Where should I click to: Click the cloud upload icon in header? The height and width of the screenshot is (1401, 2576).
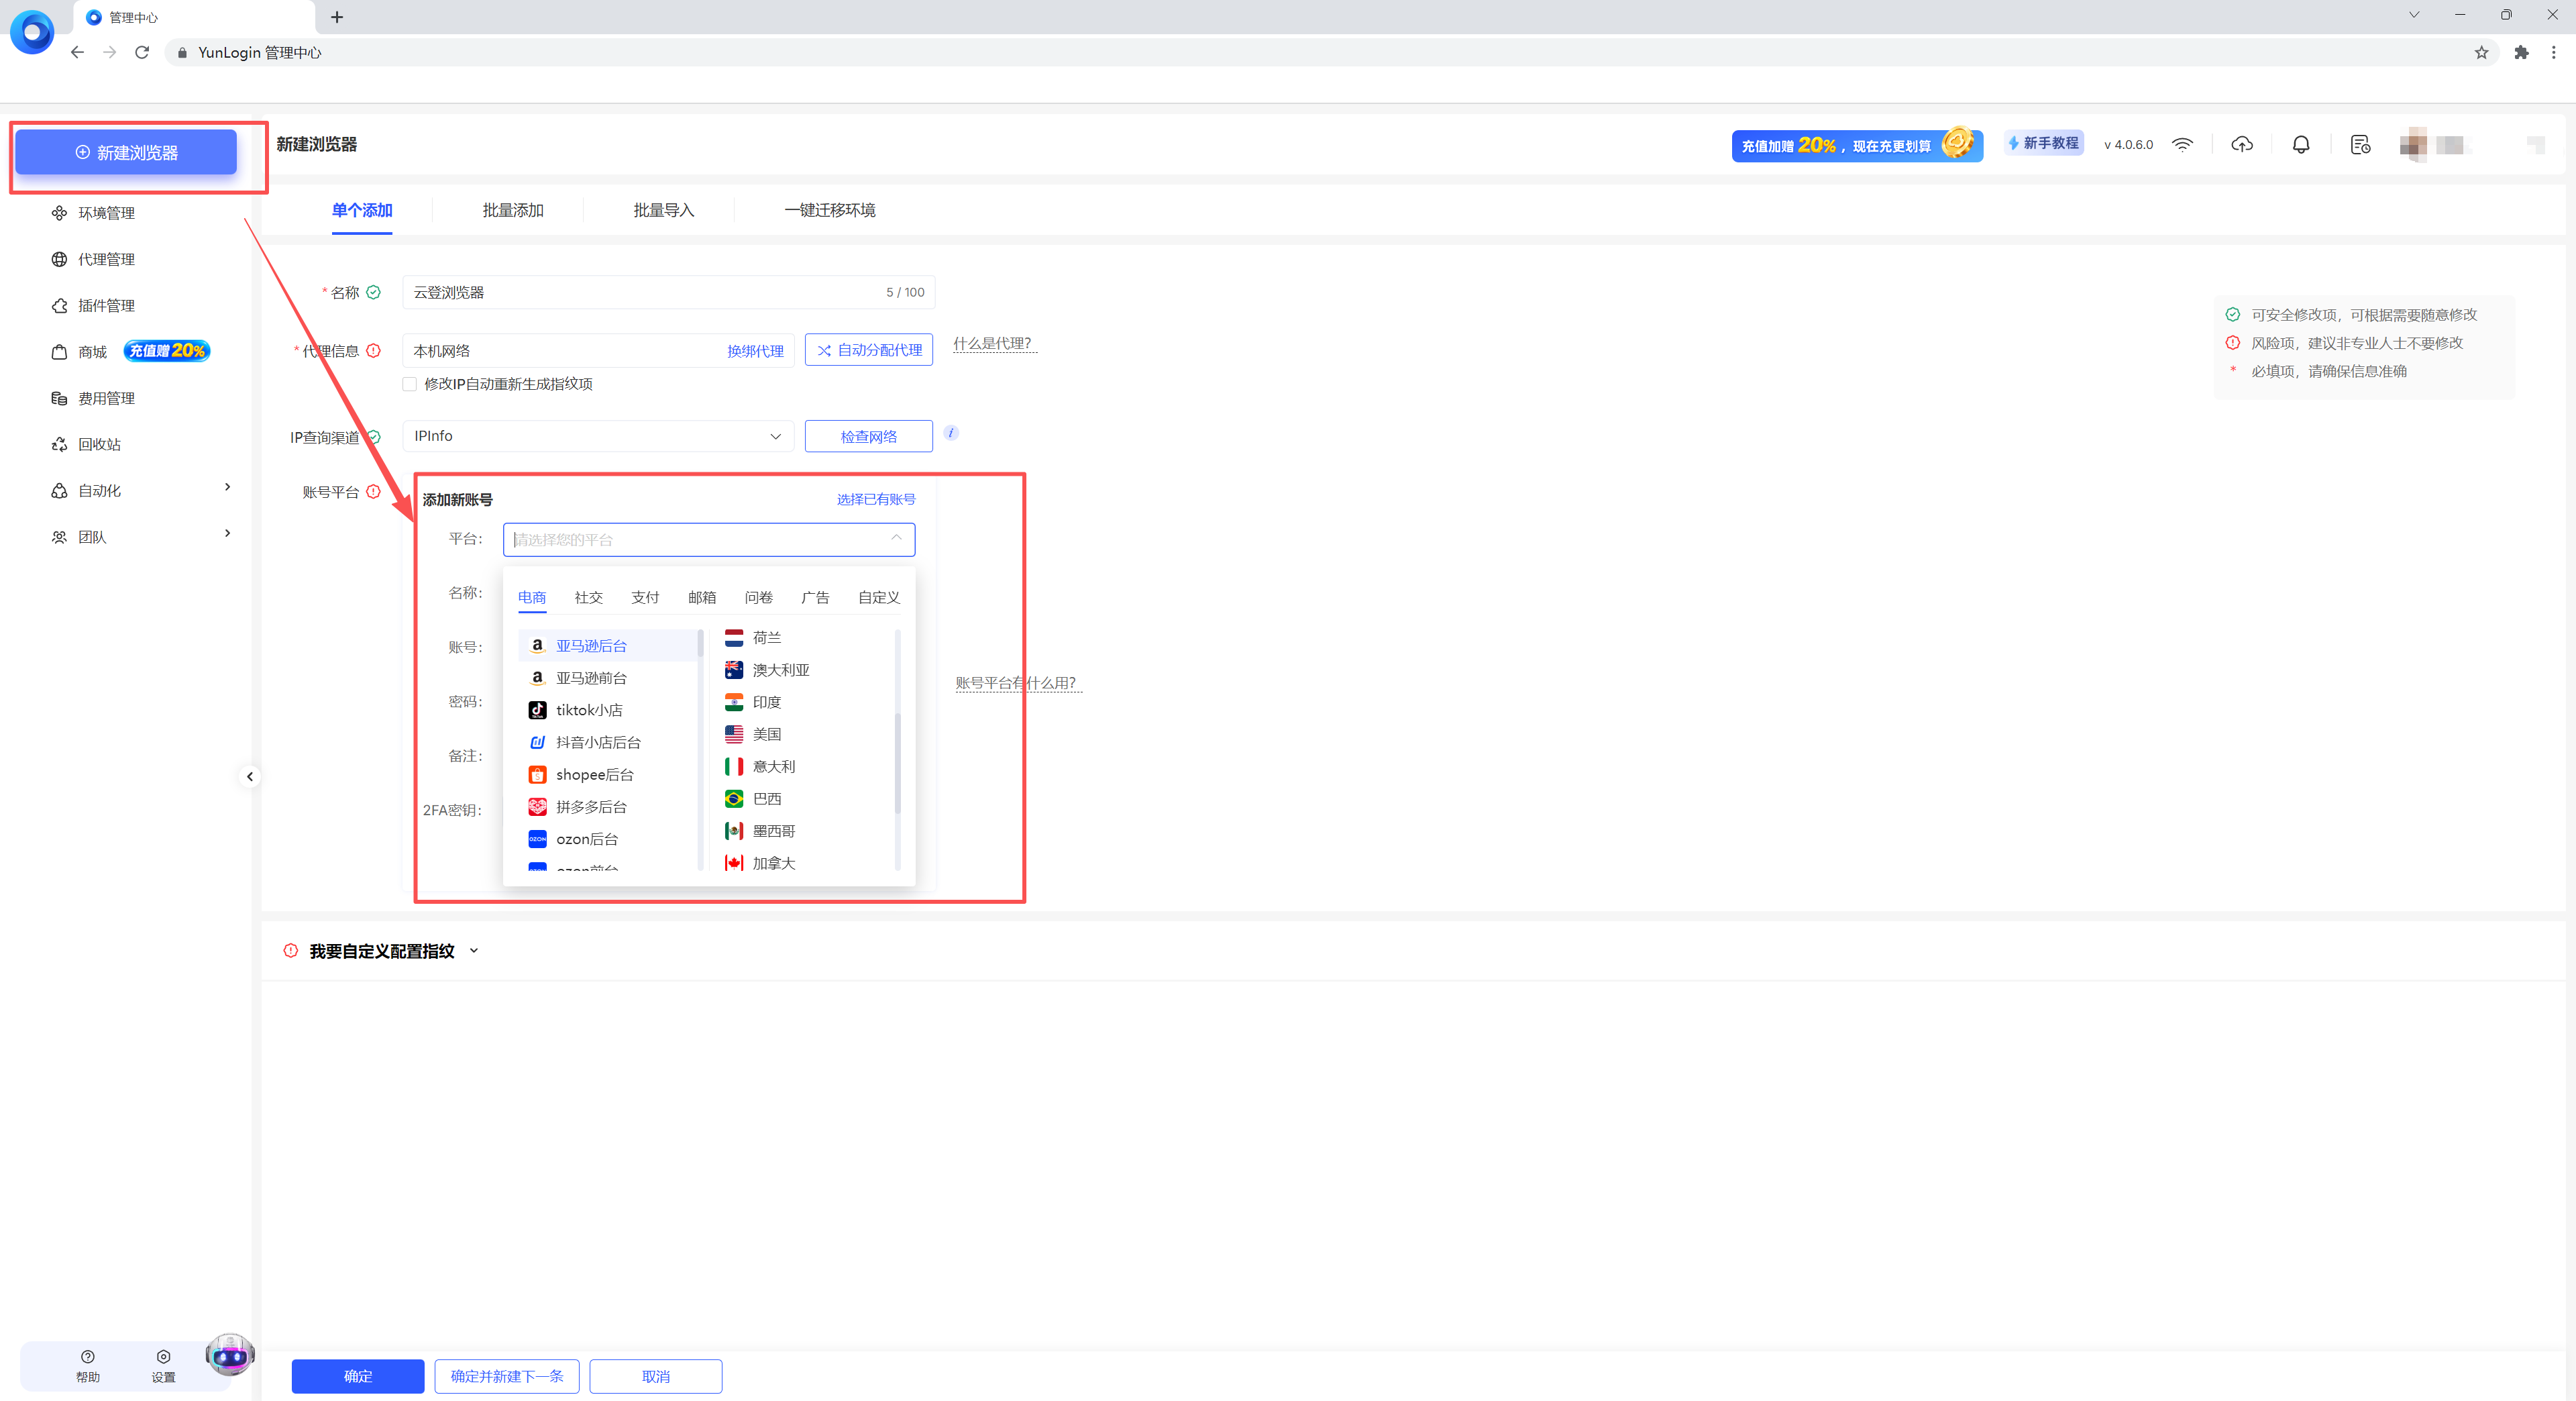click(2241, 145)
